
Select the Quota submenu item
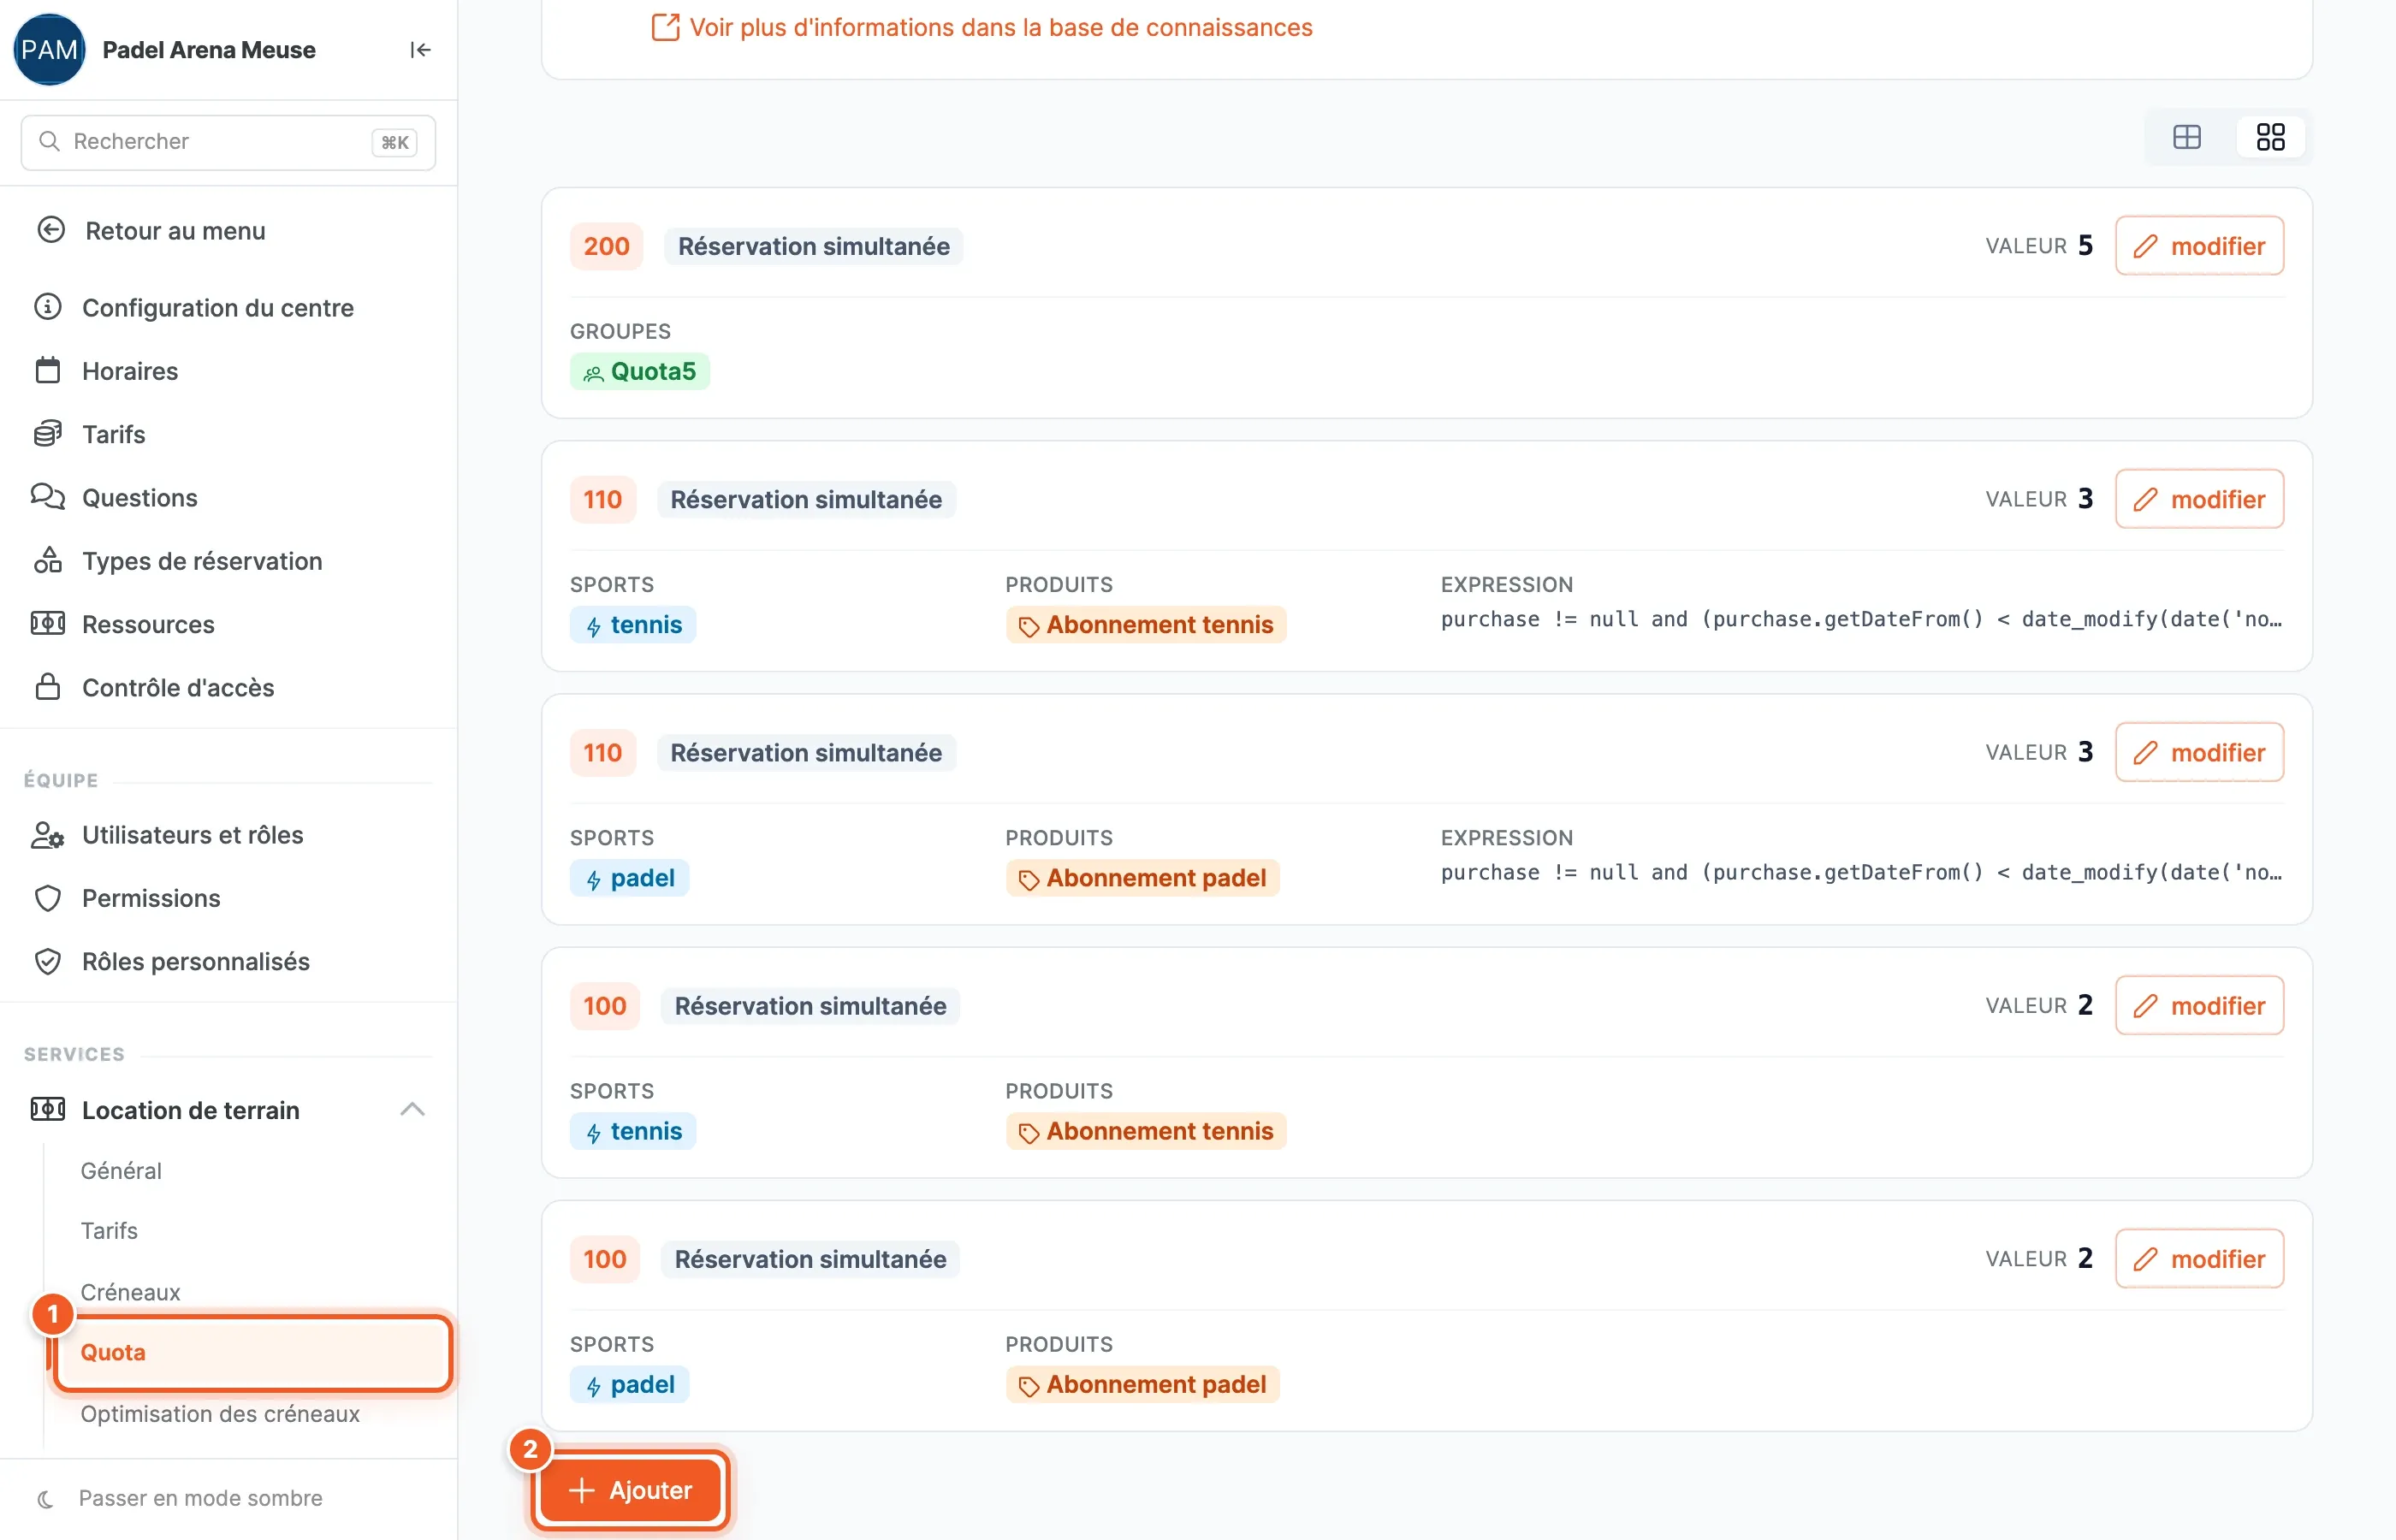pyautogui.click(x=252, y=1352)
